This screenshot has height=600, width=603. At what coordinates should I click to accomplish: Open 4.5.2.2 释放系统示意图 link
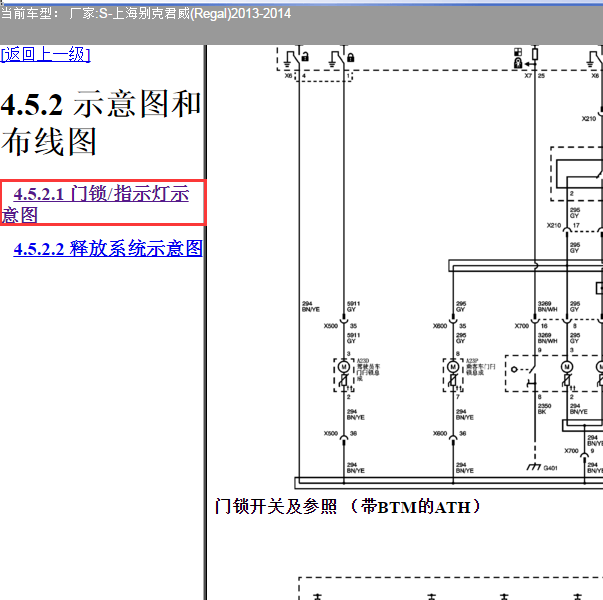[108, 248]
